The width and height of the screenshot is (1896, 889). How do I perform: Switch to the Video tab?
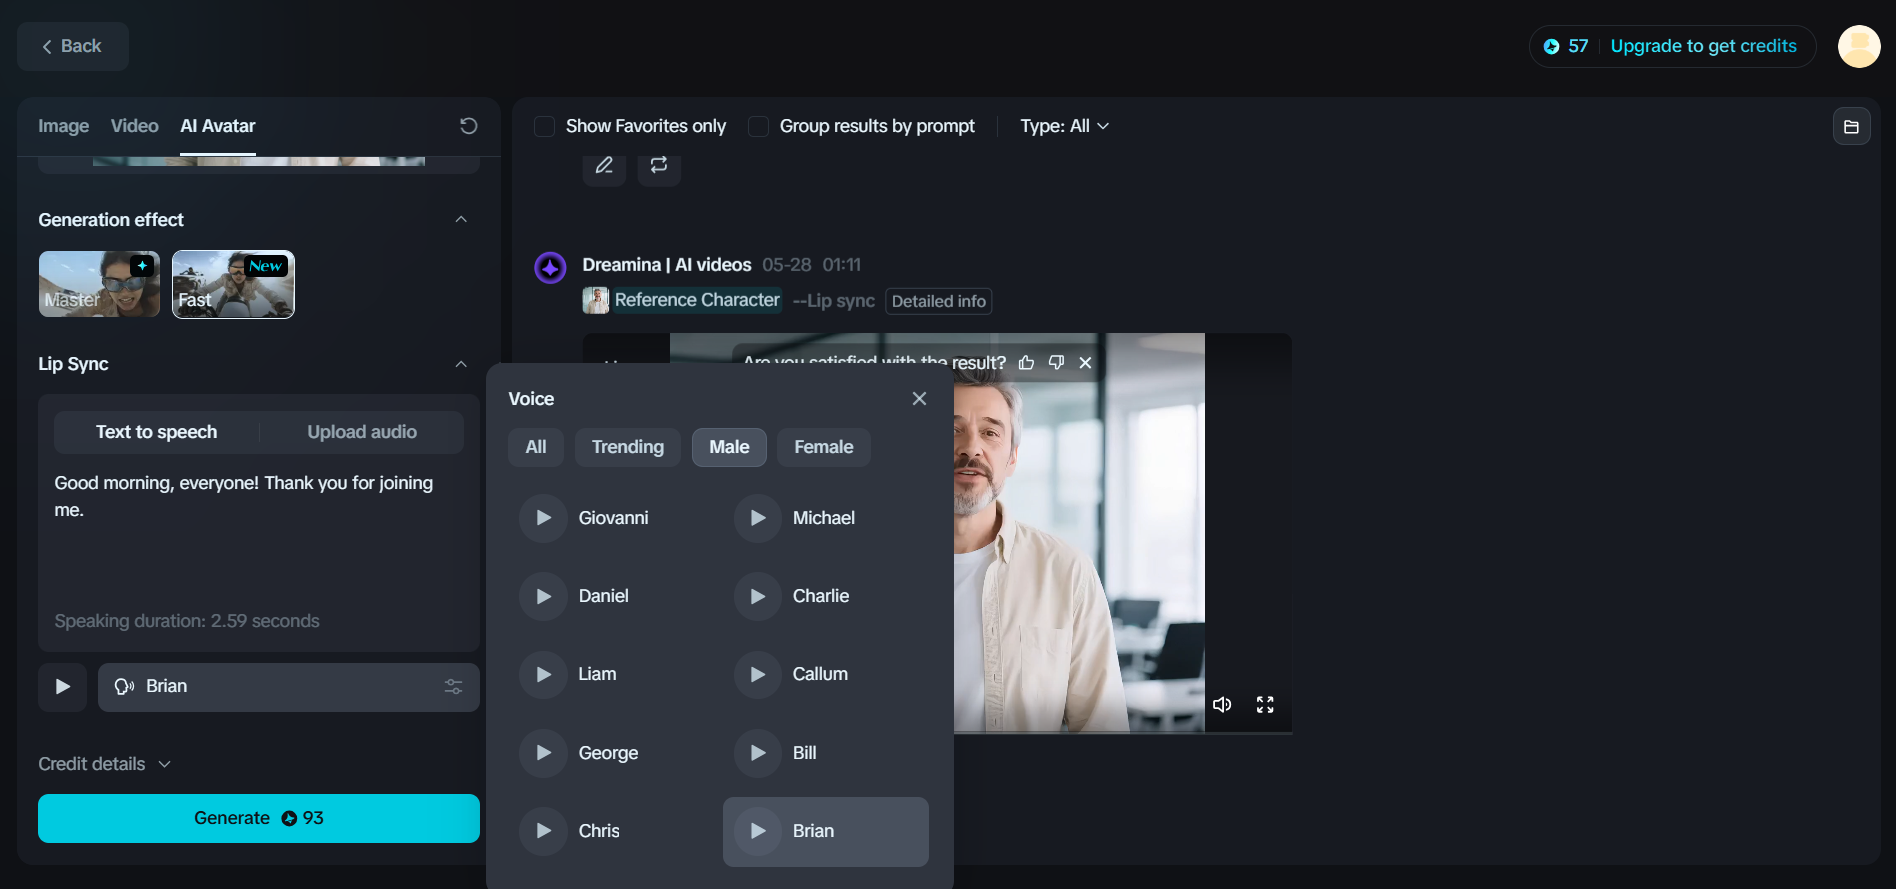(x=134, y=126)
